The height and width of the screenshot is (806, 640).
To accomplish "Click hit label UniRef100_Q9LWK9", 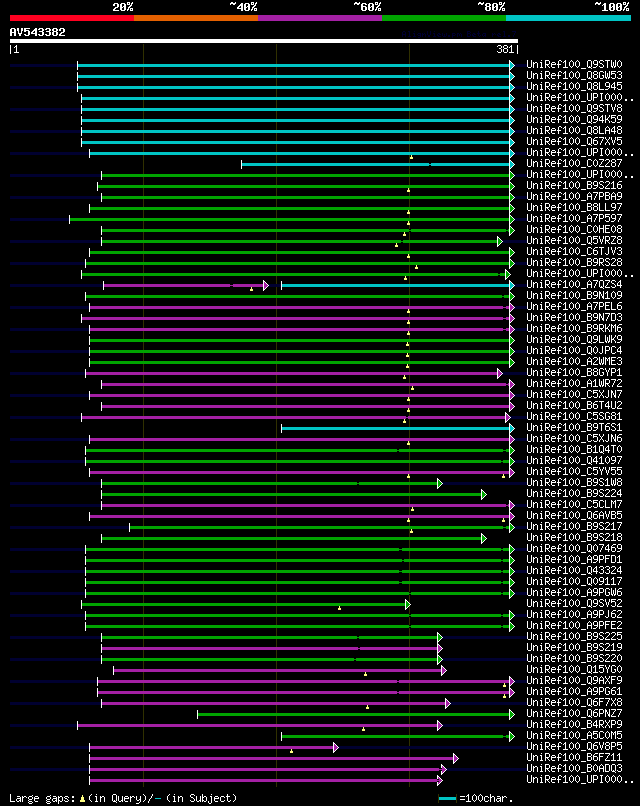I will pos(574,339).
